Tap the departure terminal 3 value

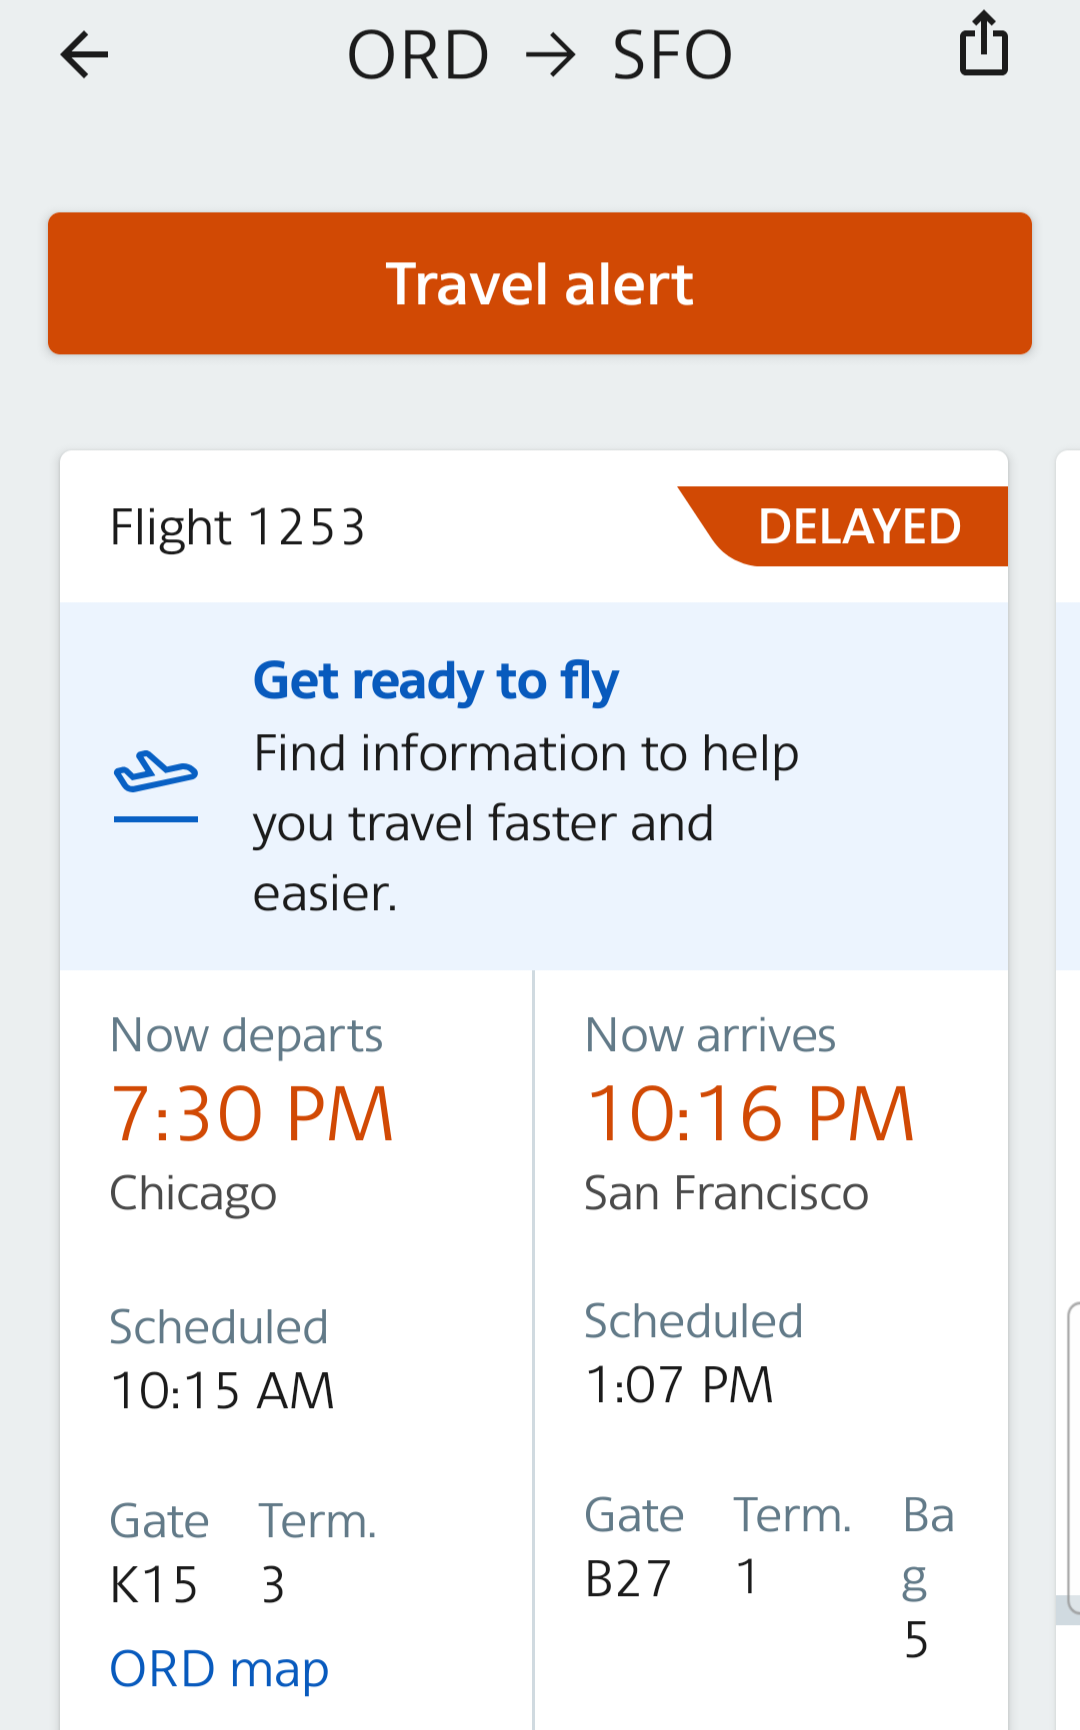(273, 1585)
